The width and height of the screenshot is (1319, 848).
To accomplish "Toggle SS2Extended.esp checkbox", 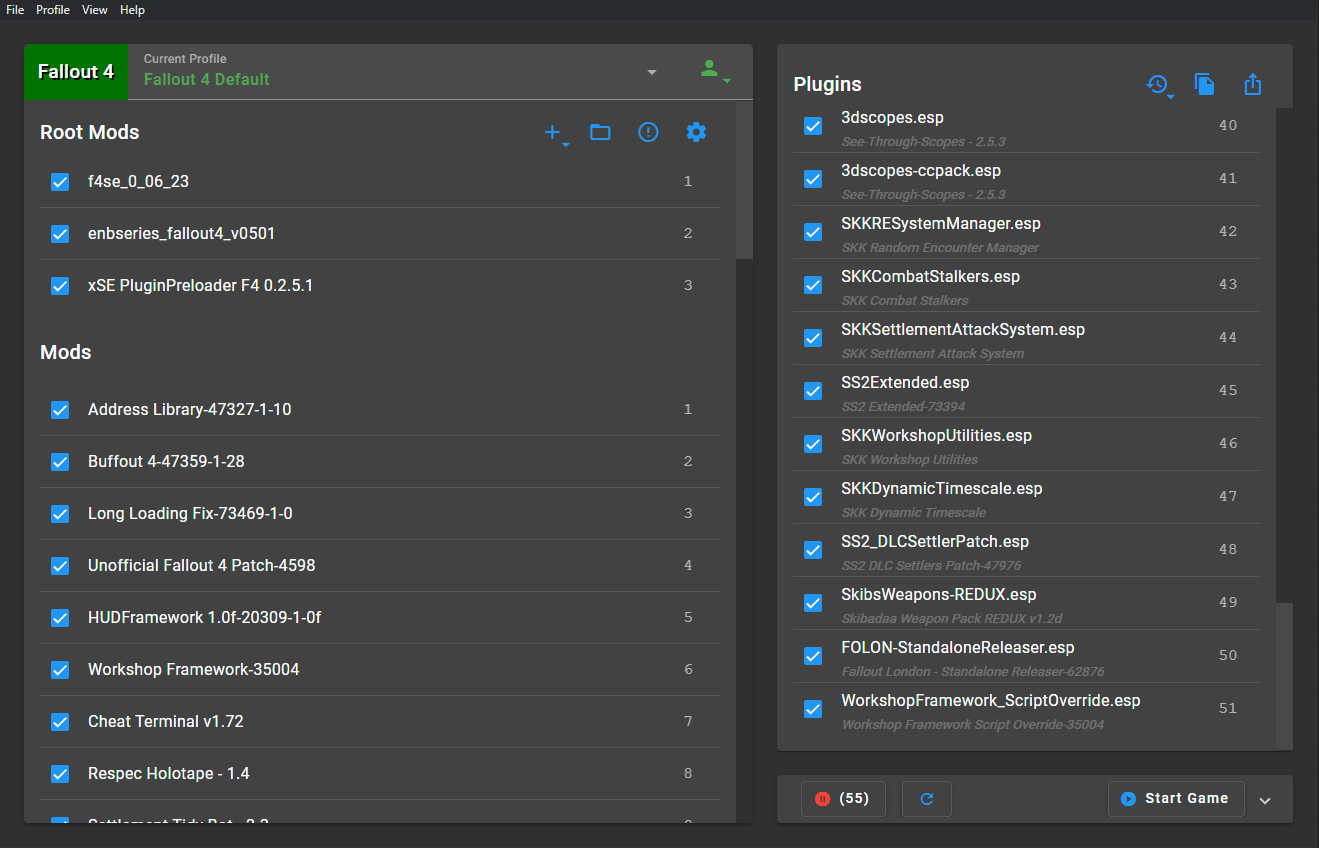I will pos(813,391).
